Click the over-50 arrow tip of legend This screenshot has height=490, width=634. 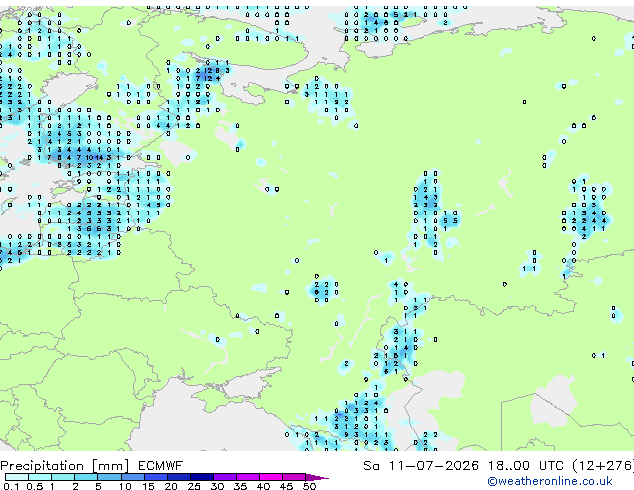click(317, 477)
